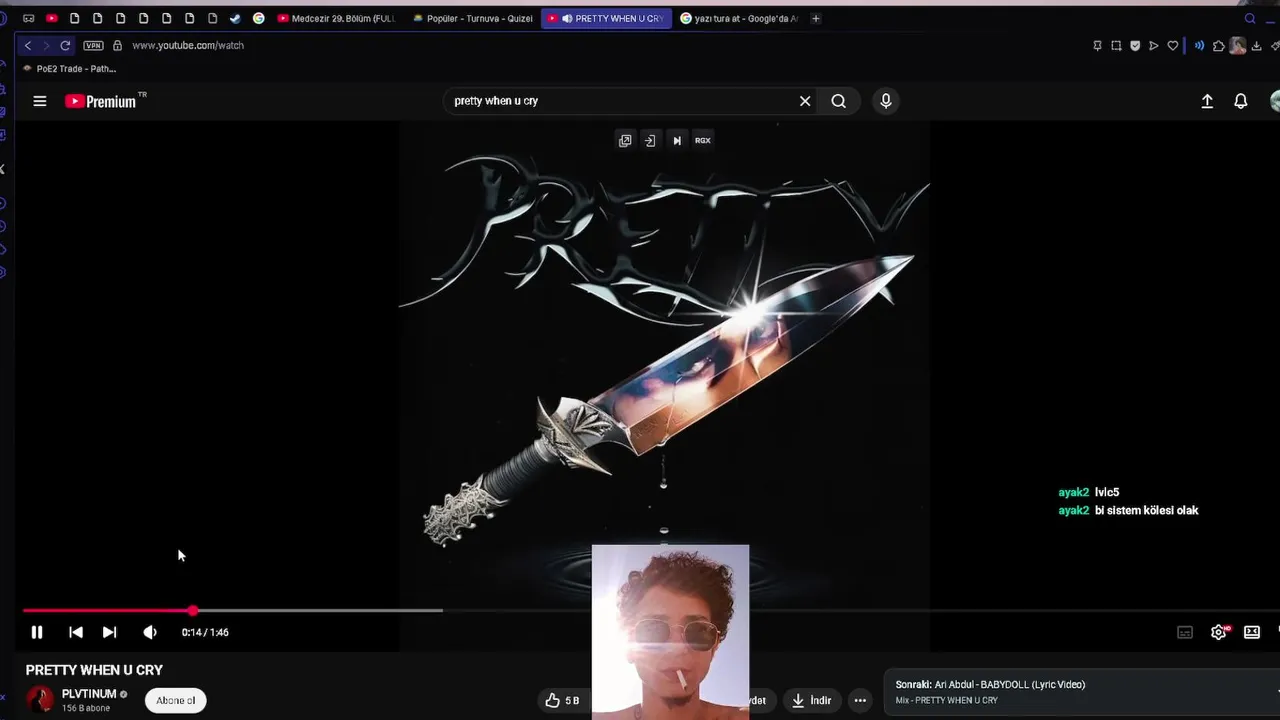1280x720 pixels.
Task: Add page to bookmarks with heart icon
Action: tap(1173, 45)
